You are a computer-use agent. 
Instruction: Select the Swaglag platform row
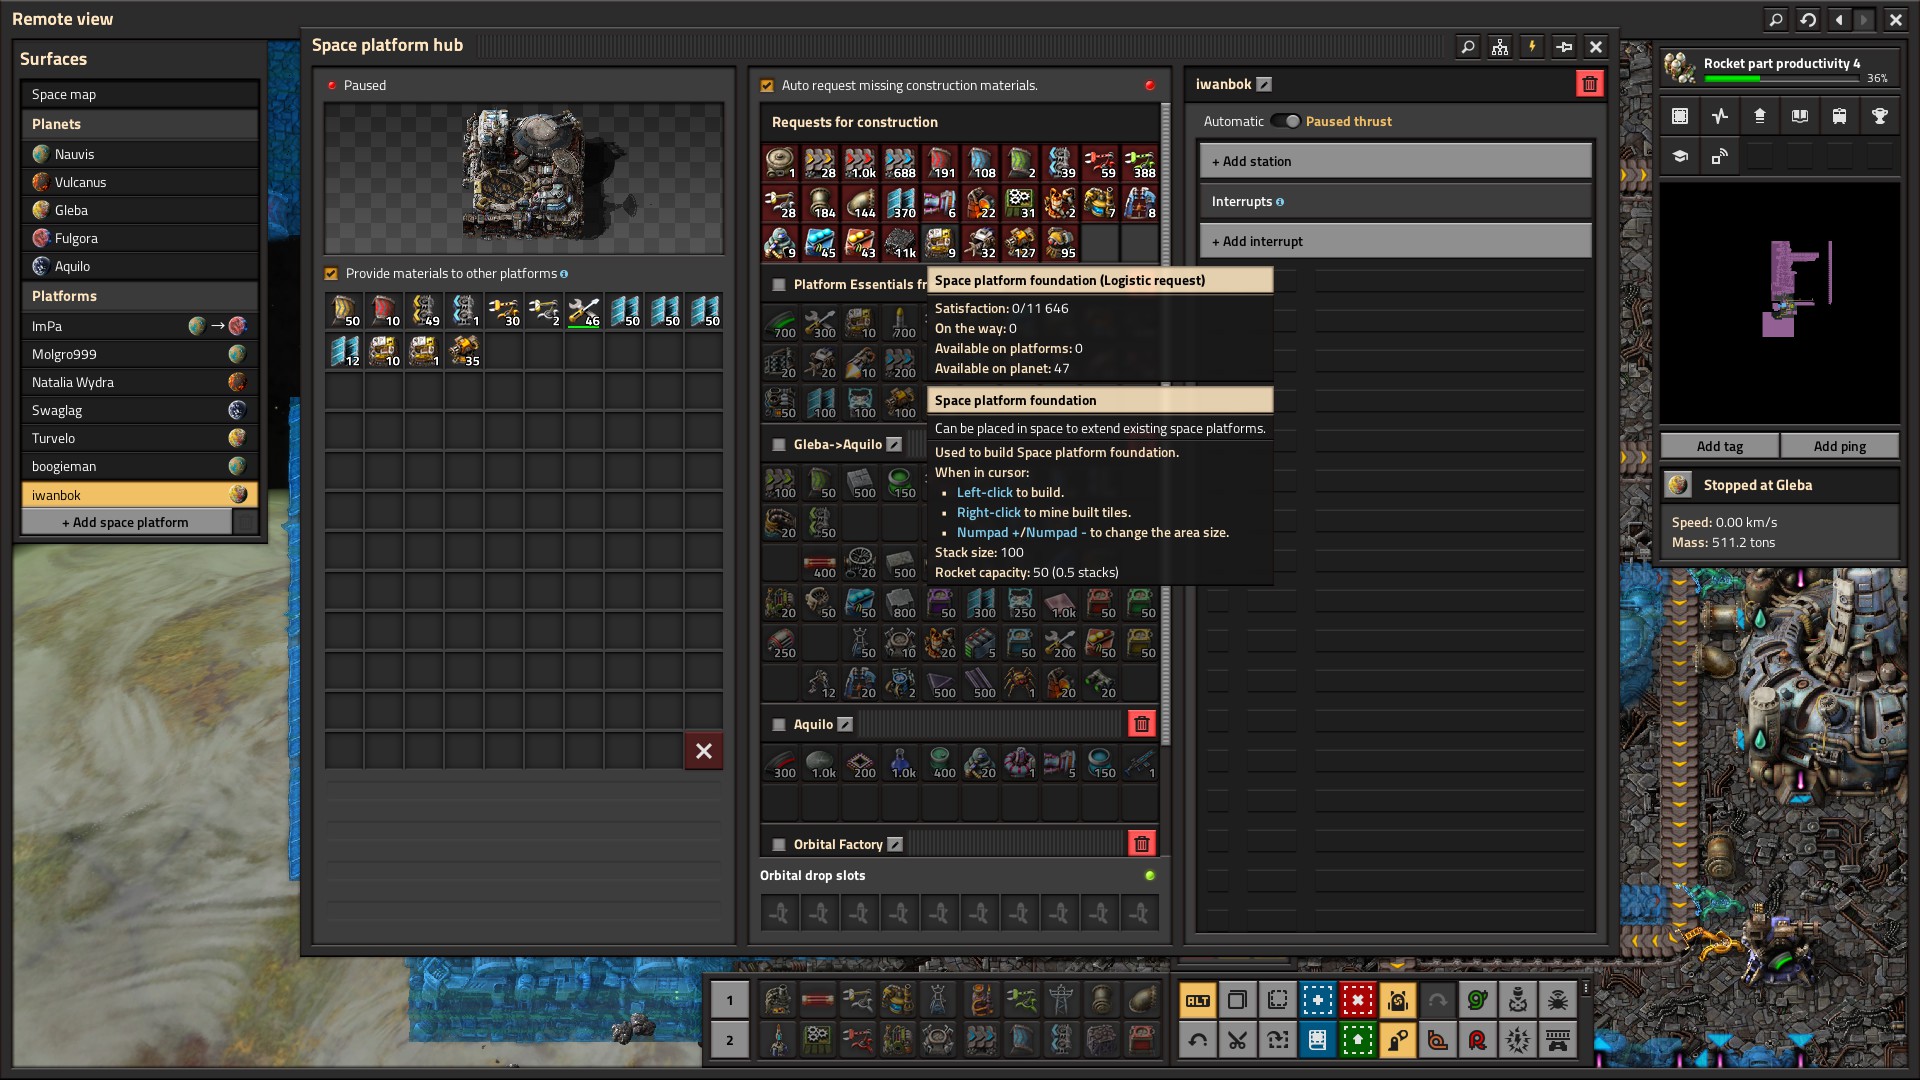click(x=140, y=410)
